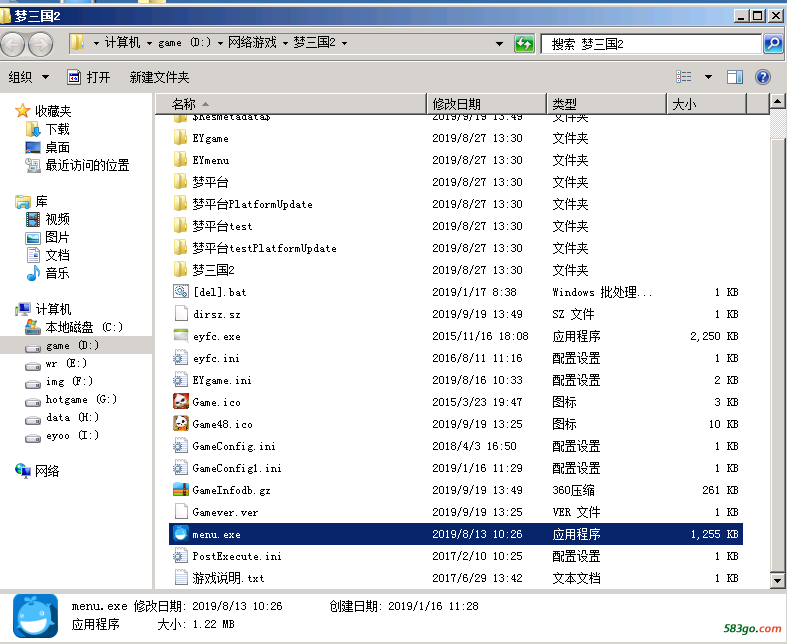Select the 梦三国2 folder in file list
This screenshot has height=644, width=787.
[x=456, y=270]
